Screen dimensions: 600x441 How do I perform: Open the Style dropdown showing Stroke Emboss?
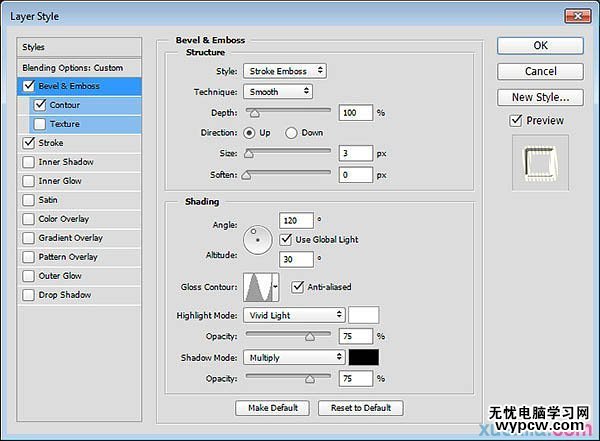click(285, 71)
